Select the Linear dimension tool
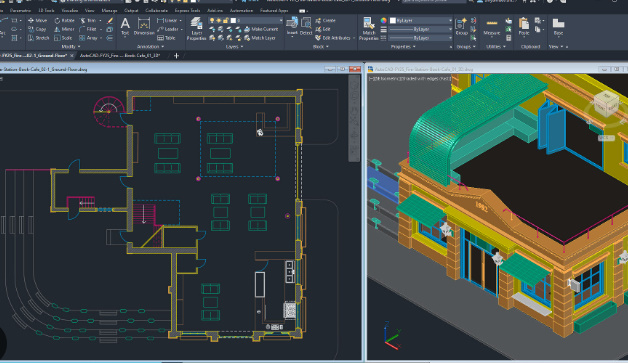Image resolution: width=628 pixels, height=363 pixels. click(167, 20)
